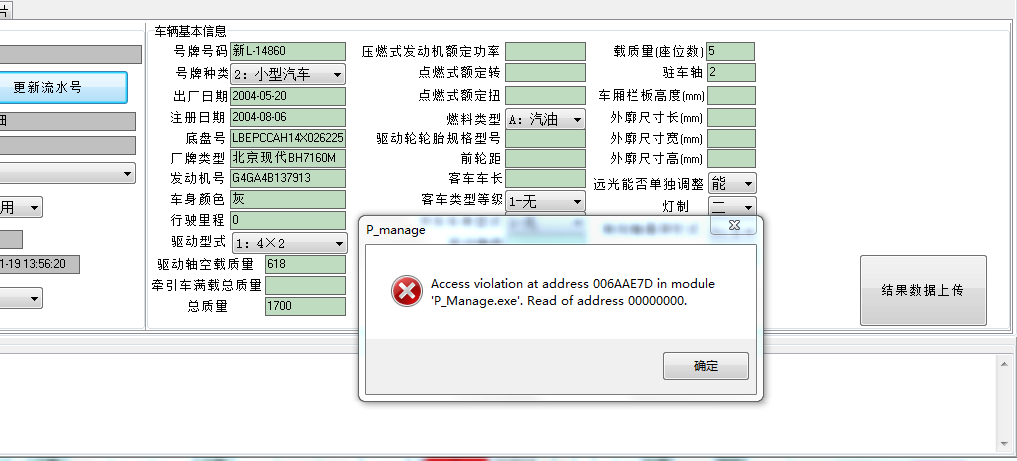Open the 远光能否单独调整 dropdown
Viewport: 1017px width, 461px height.
tap(732, 183)
